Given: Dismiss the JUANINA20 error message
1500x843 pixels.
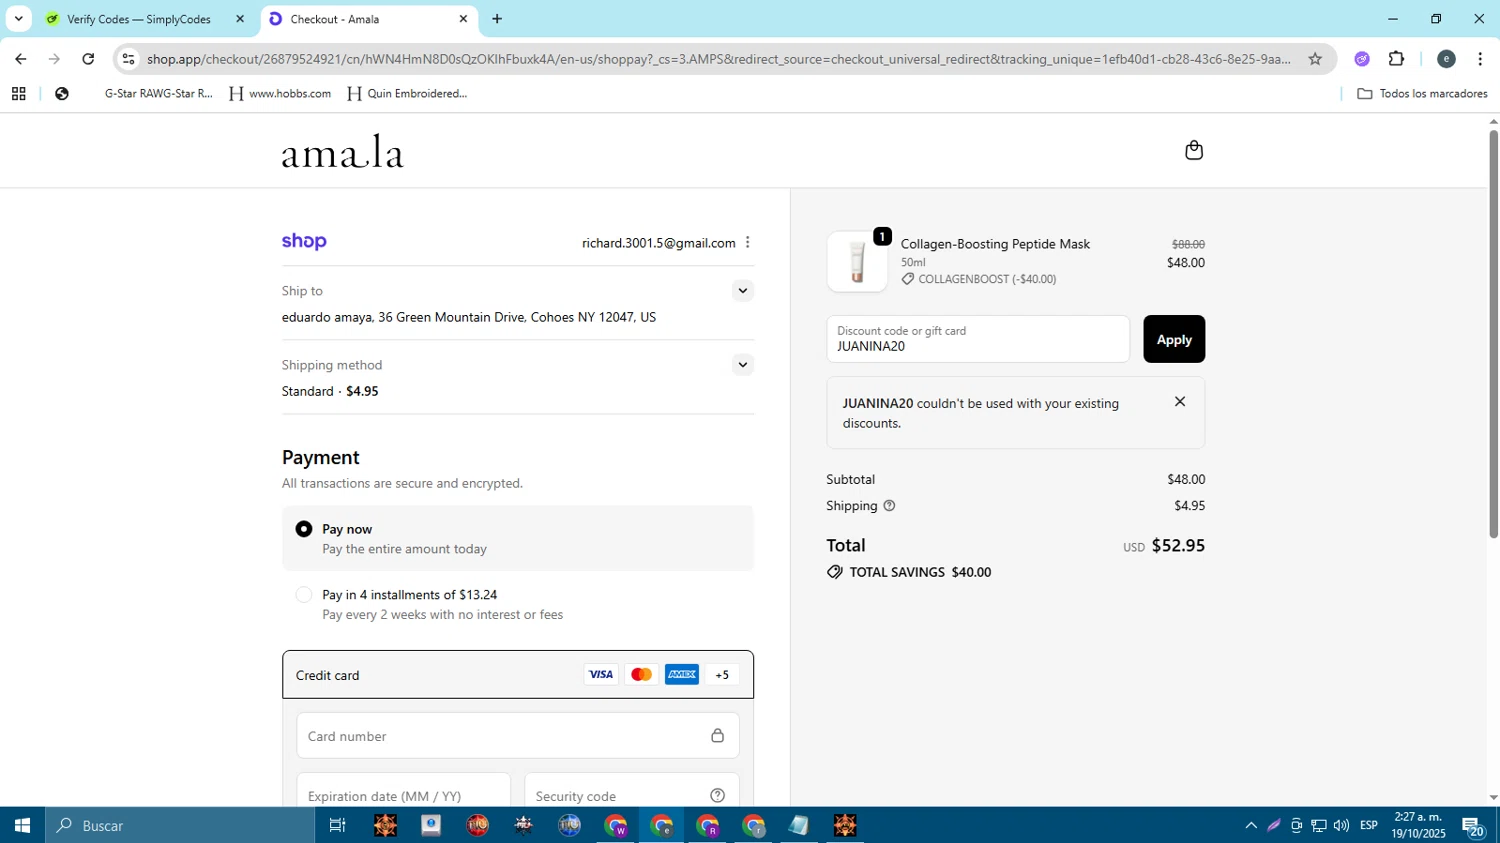Looking at the screenshot, I should click(x=1180, y=402).
